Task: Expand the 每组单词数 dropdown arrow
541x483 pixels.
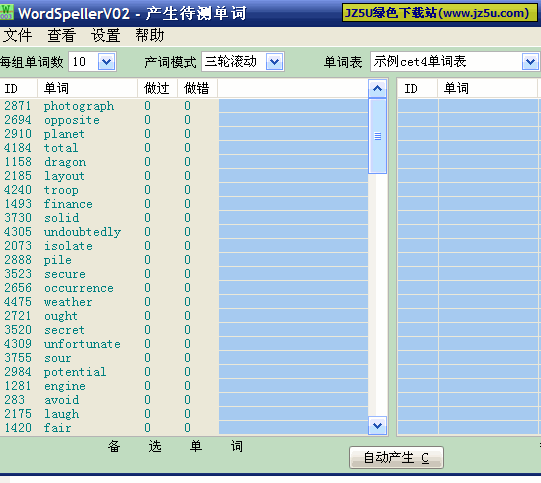Action: tap(107, 62)
